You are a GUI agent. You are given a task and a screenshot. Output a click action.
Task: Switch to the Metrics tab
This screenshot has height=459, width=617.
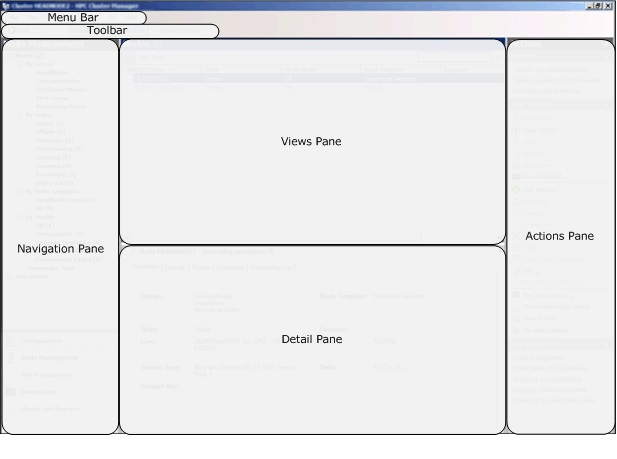(x=201, y=267)
